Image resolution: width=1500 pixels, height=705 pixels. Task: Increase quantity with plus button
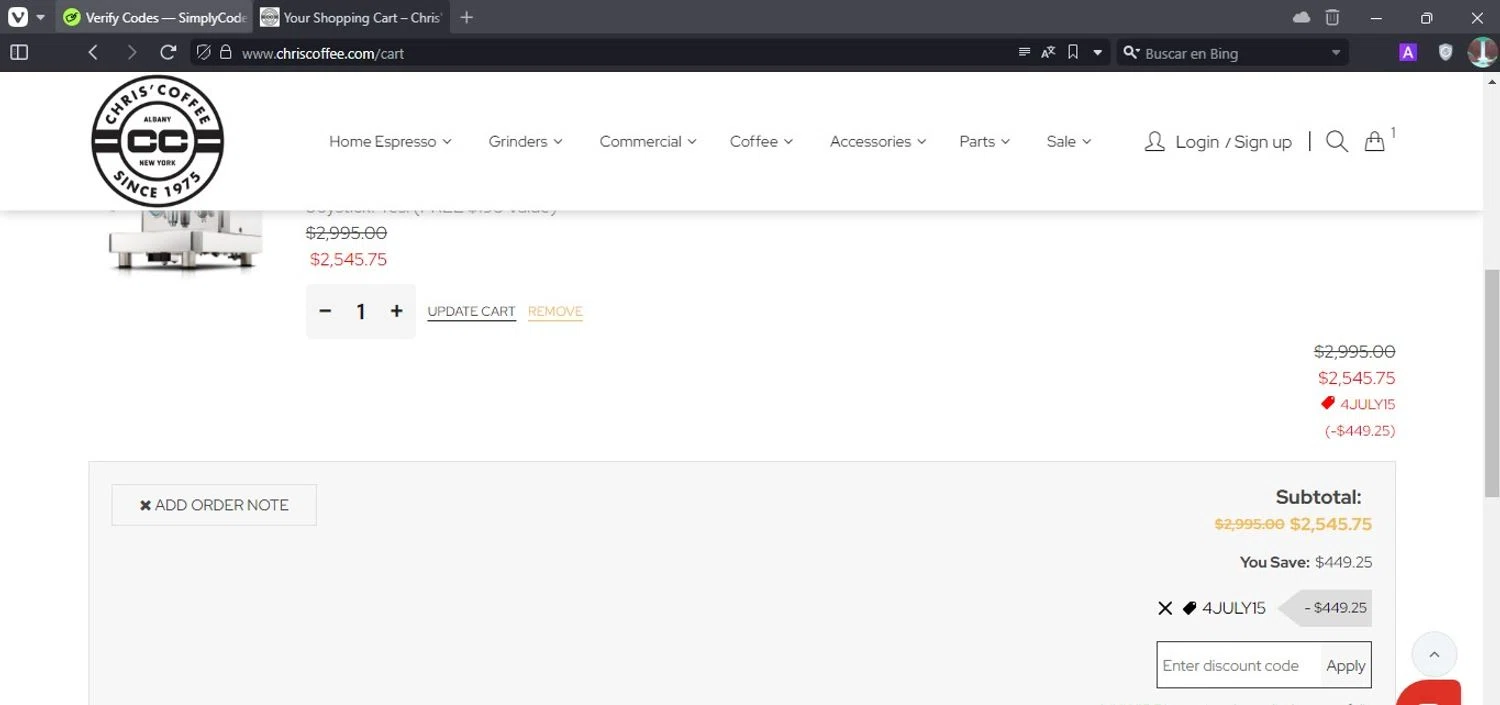pyautogui.click(x=396, y=311)
